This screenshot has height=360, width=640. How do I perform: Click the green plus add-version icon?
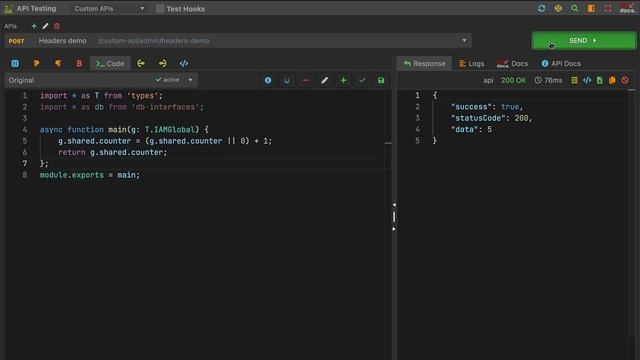point(343,80)
